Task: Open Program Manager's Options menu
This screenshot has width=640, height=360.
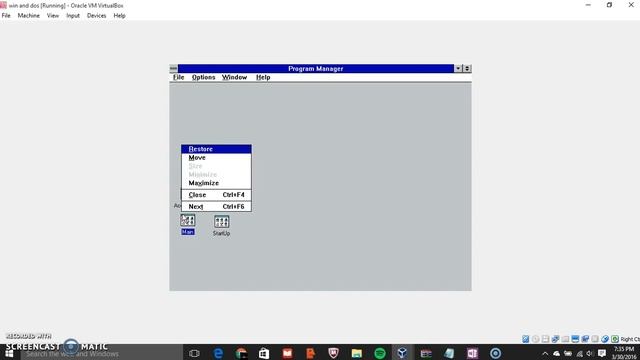Action: 203,77
